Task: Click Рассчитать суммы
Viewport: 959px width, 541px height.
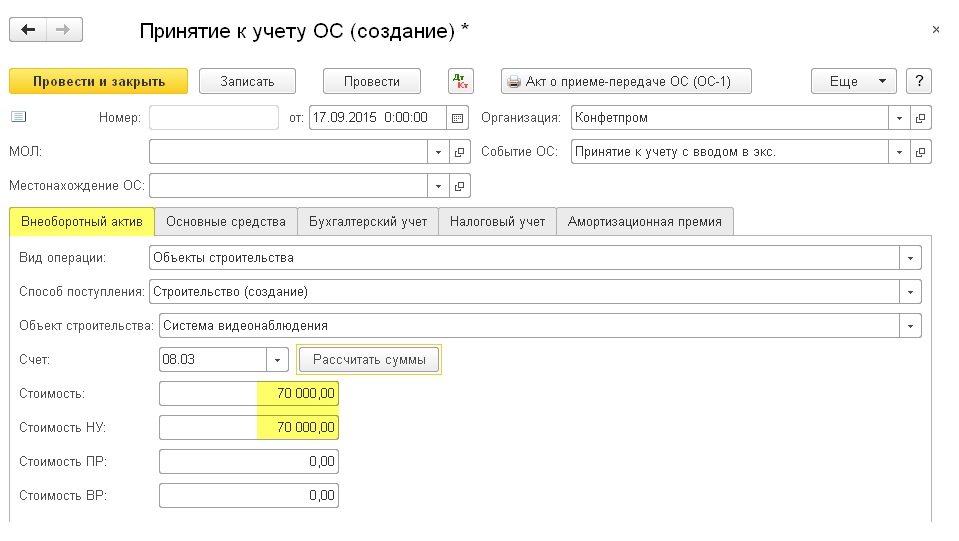Action: coord(369,359)
